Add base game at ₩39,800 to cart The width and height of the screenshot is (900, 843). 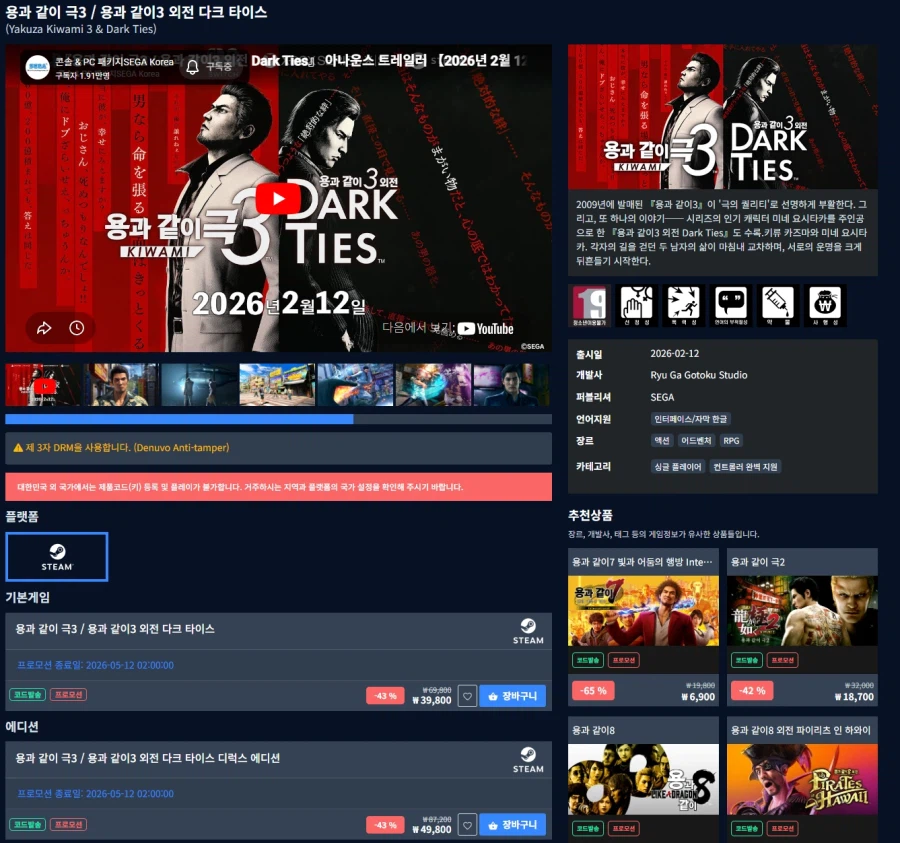coord(512,696)
